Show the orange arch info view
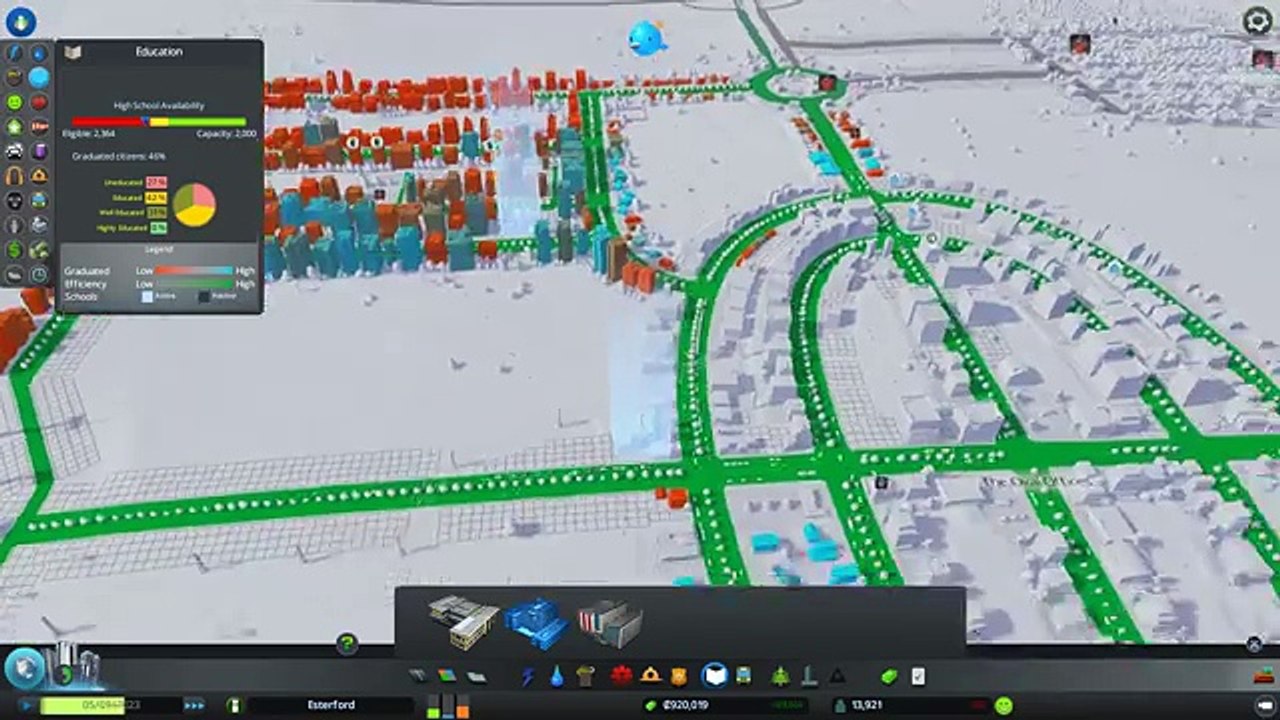1280x720 pixels. [x=15, y=176]
